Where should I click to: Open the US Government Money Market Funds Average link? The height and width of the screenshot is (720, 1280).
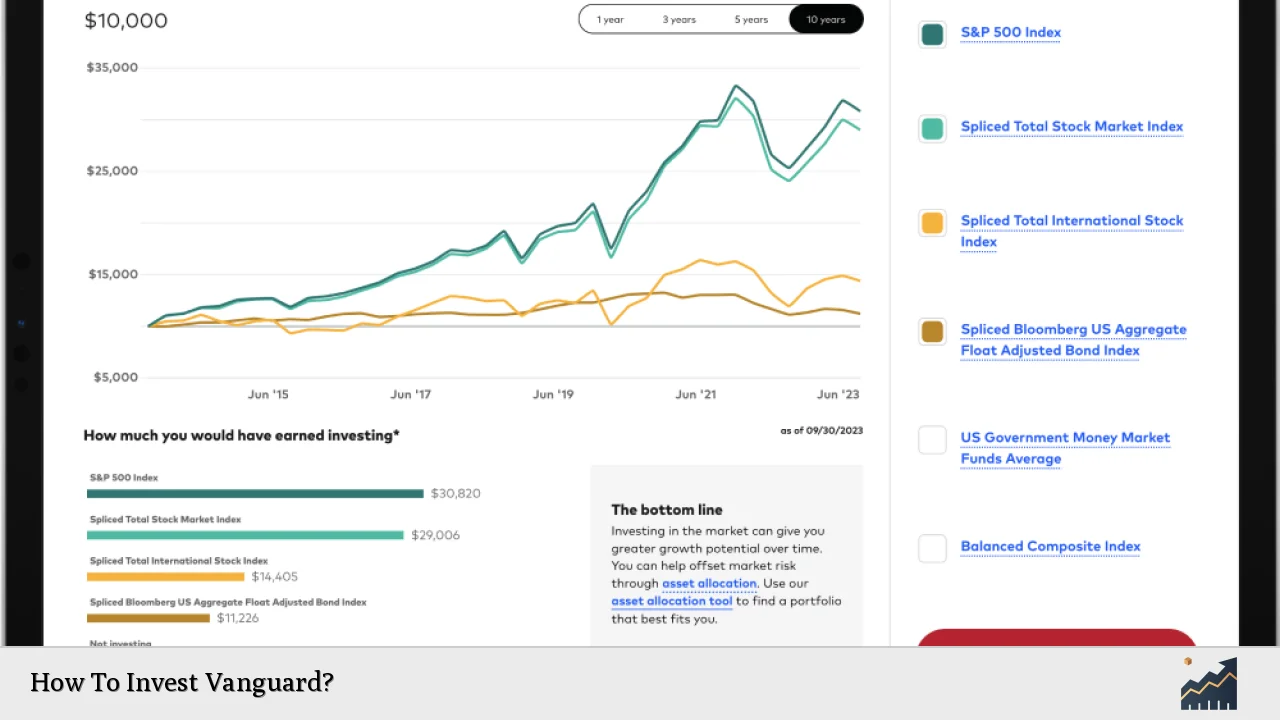coord(1065,448)
